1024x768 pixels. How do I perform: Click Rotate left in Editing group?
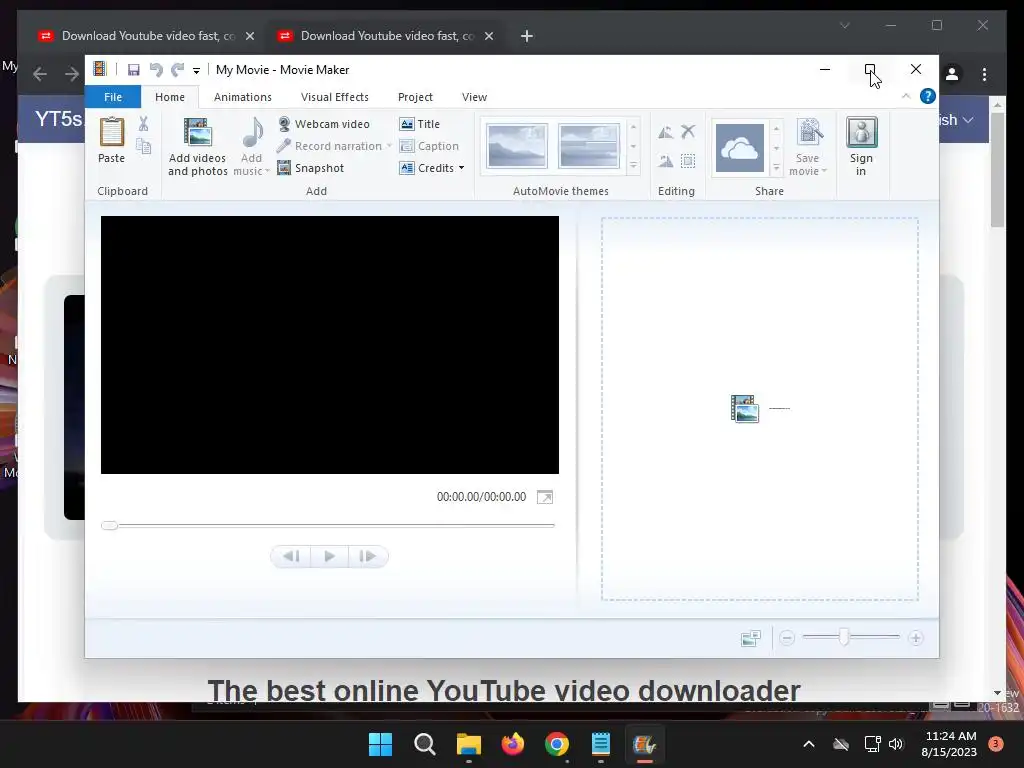click(x=665, y=133)
